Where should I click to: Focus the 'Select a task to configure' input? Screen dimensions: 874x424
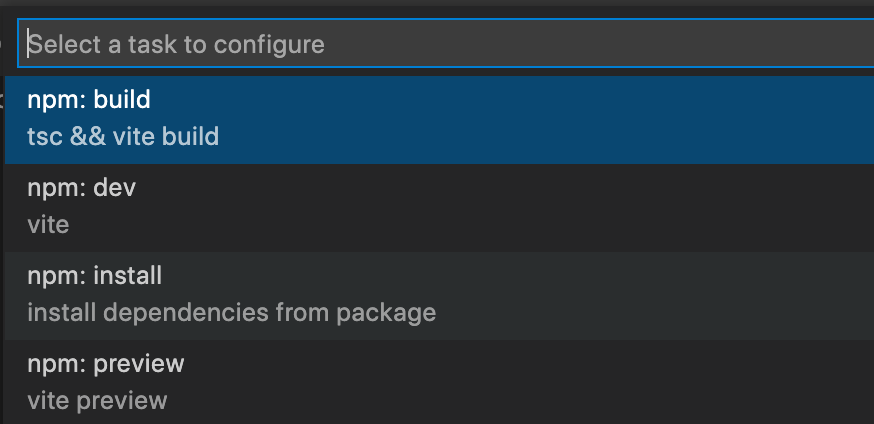click(446, 43)
